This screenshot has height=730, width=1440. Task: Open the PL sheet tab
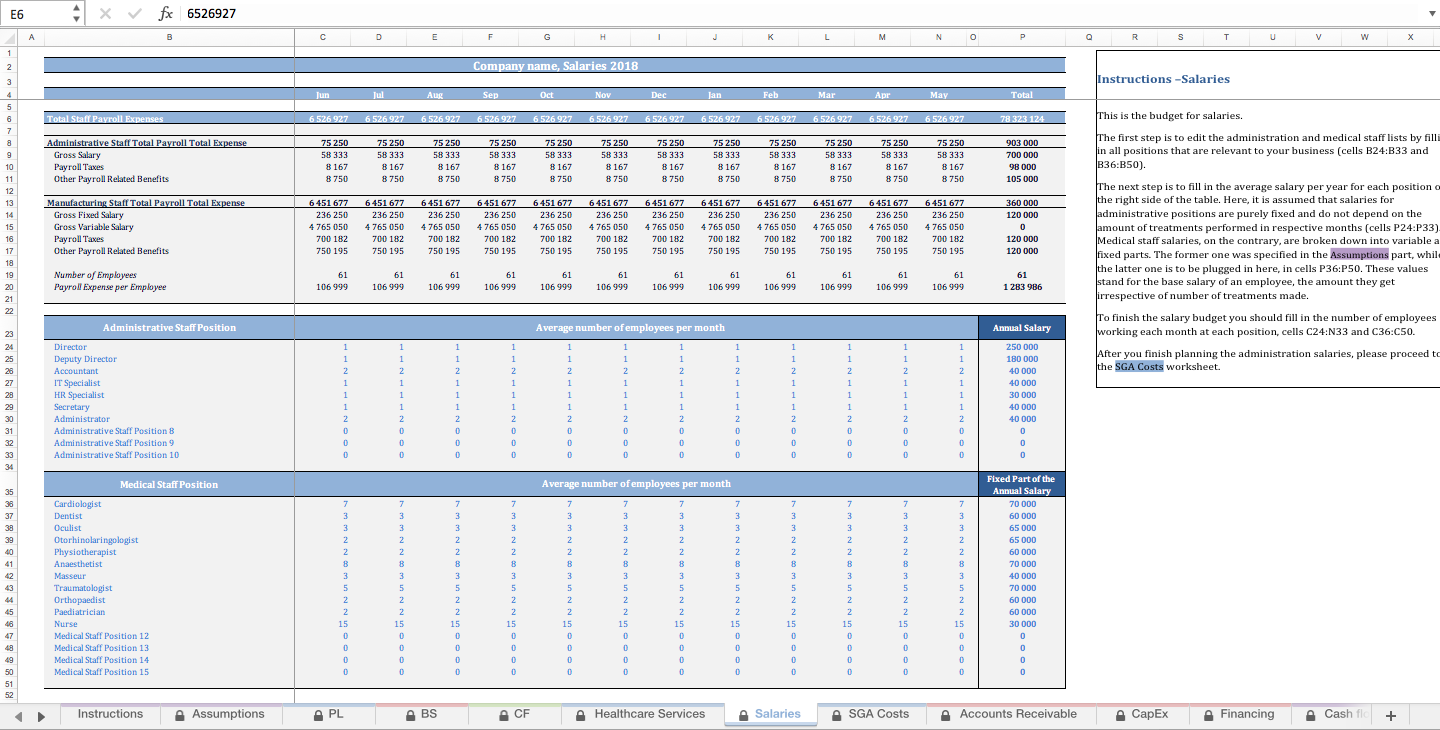pos(328,714)
